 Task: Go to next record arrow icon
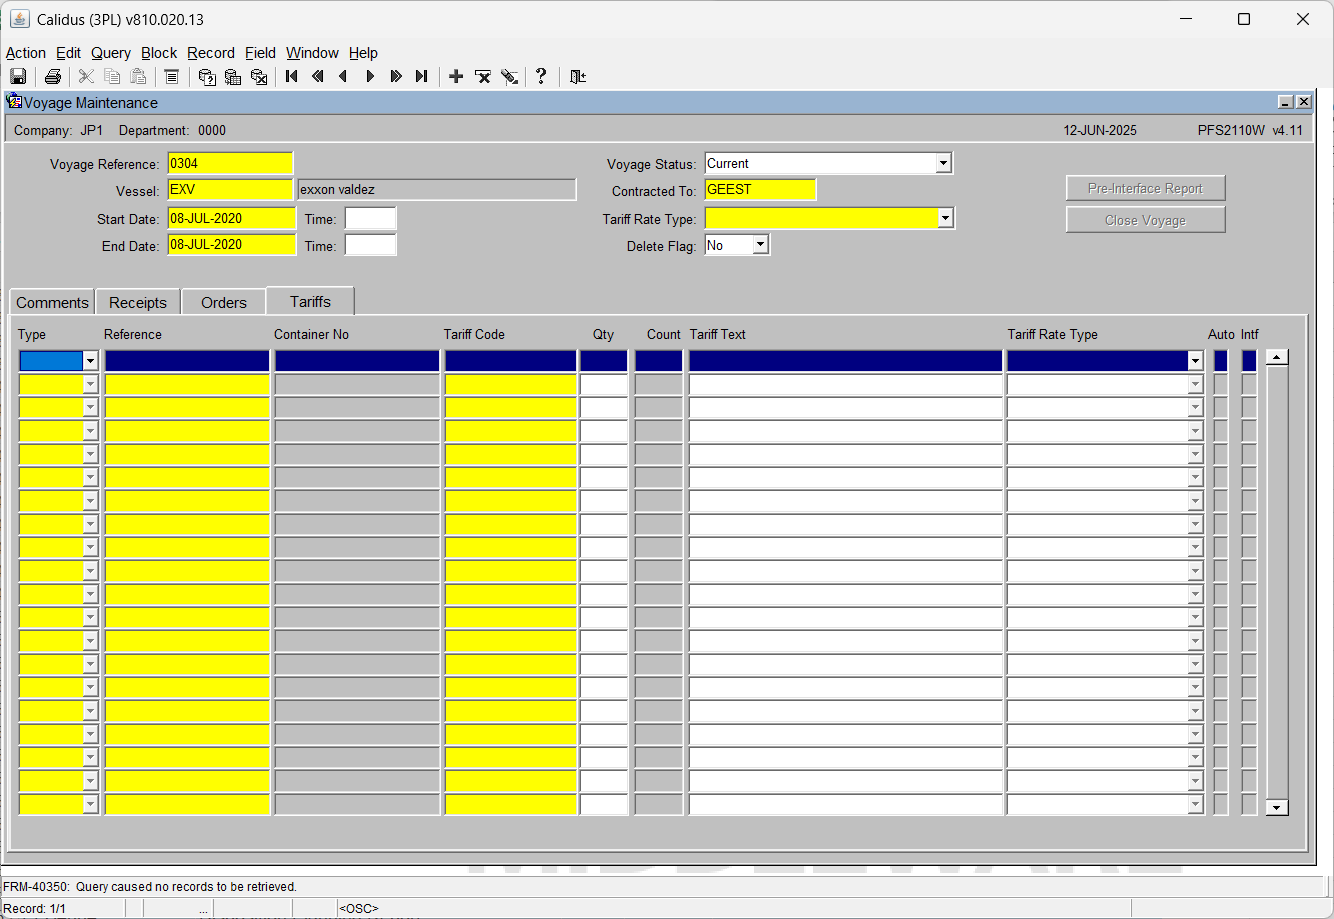coord(370,76)
